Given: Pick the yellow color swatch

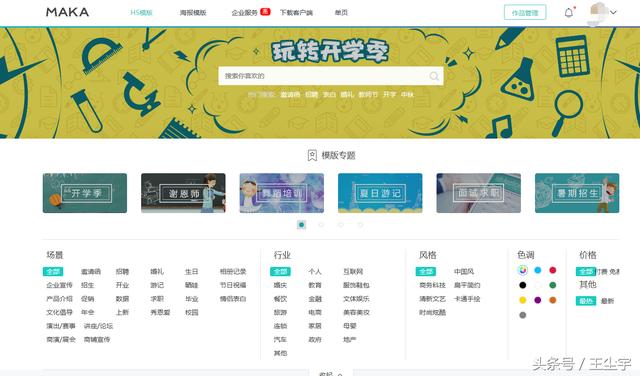Looking at the screenshot, I should 522,300.
